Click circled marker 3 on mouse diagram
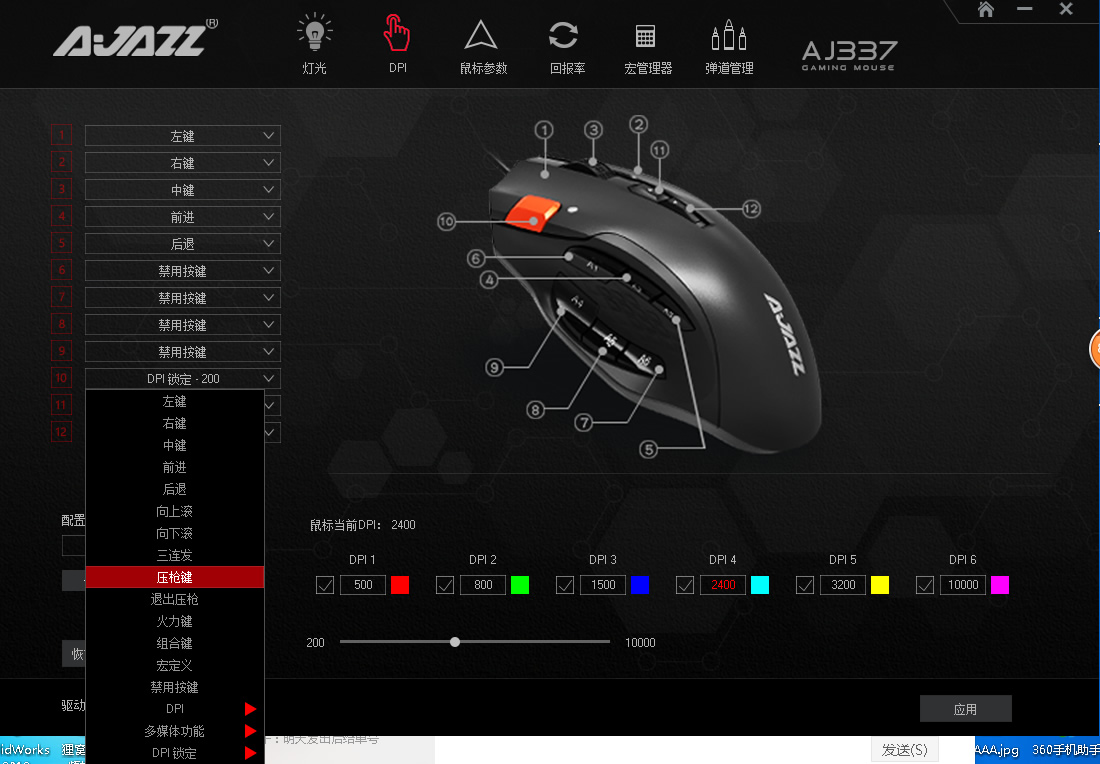The height and width of the screenshot is (764, 1100). (593, 130)
